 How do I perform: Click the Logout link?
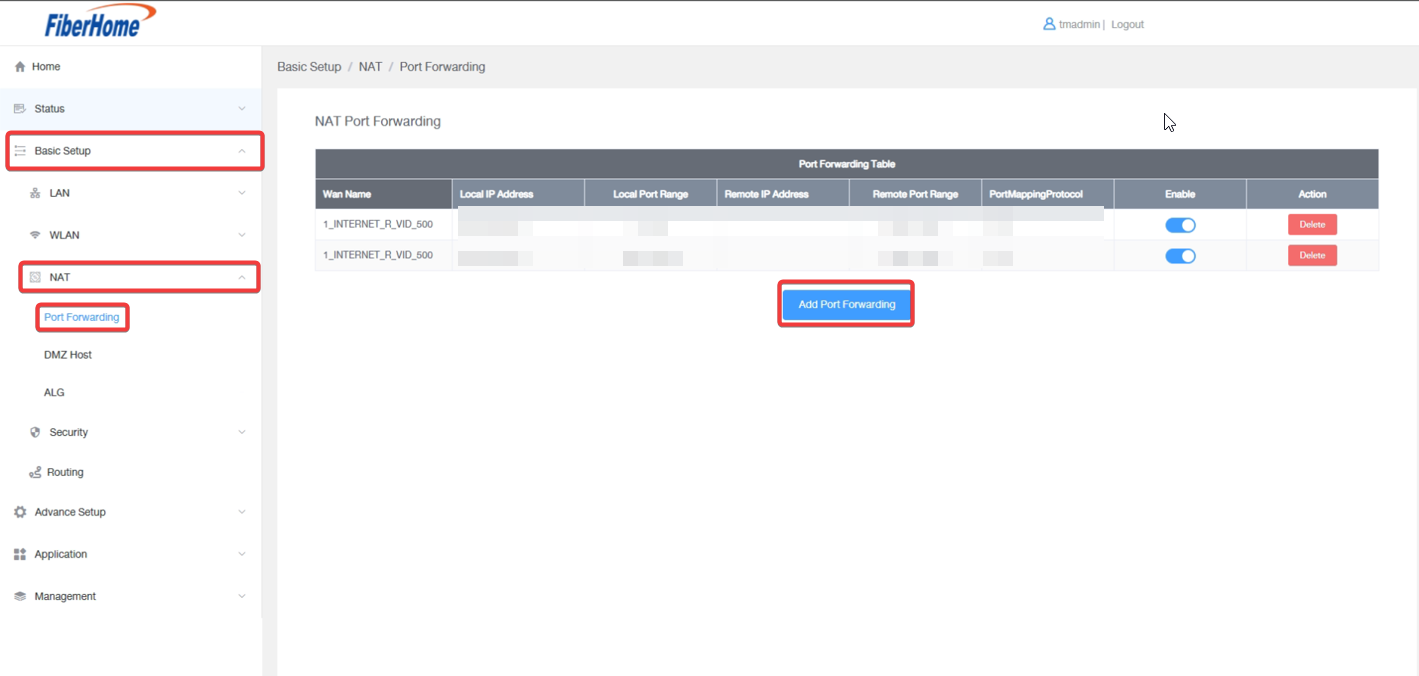coord(1127,24)
